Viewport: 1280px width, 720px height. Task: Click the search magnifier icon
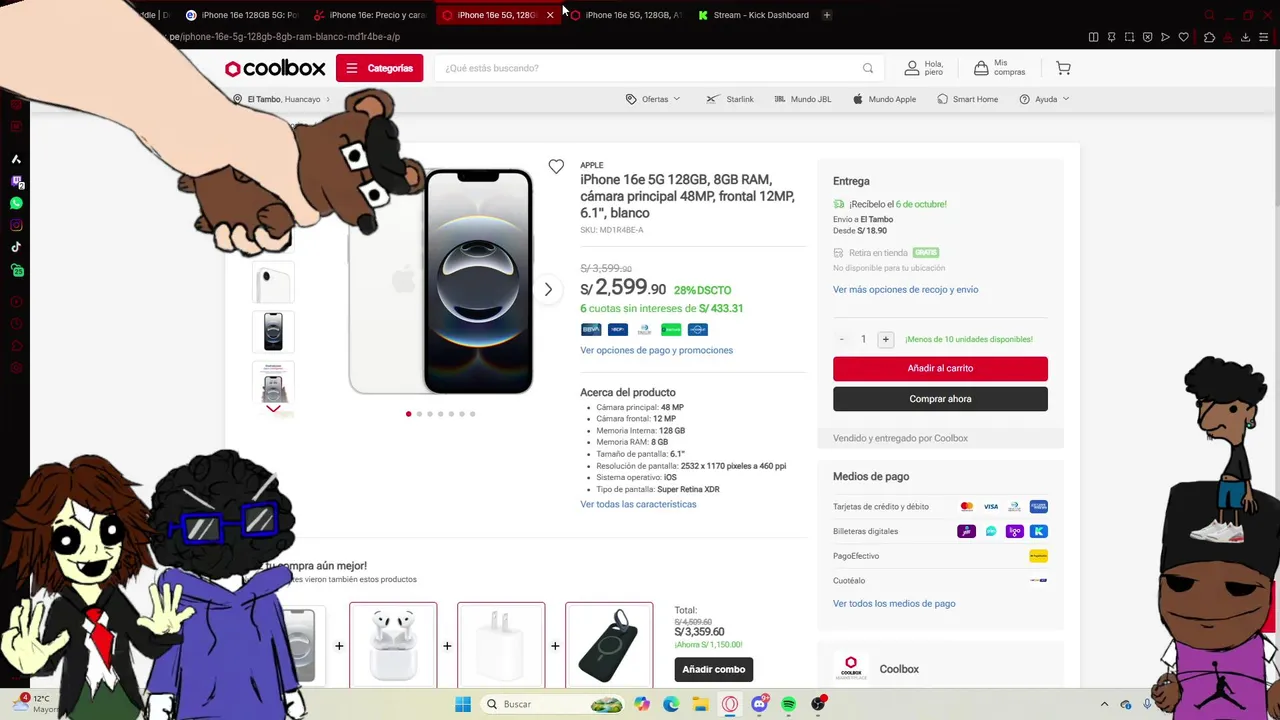coord(868,68)
